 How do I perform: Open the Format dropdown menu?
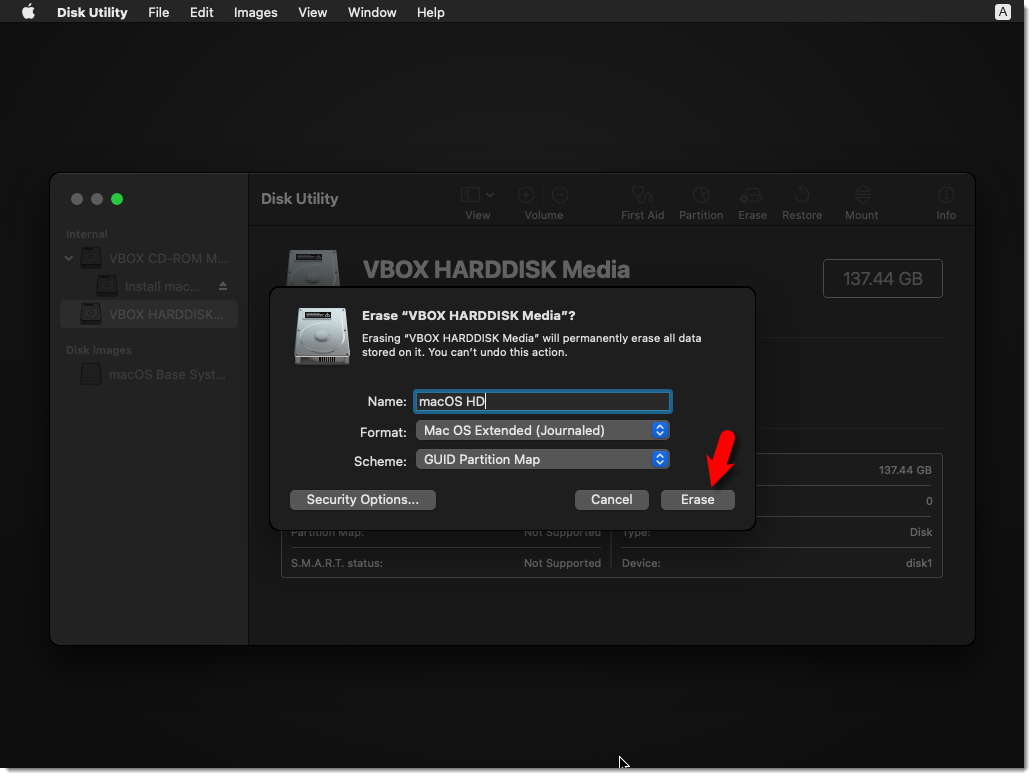[x=542, y=431]
